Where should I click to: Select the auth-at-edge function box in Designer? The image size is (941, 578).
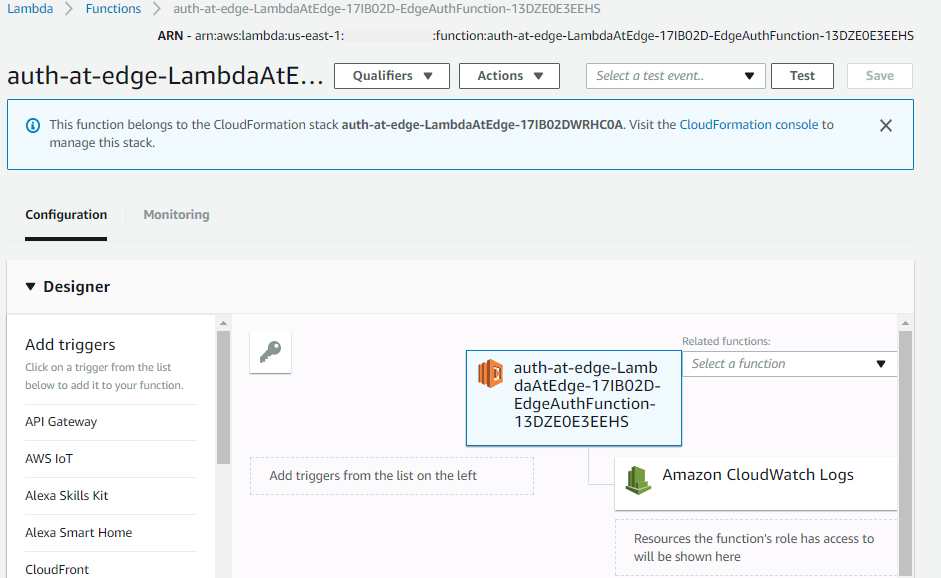point(574,398)
